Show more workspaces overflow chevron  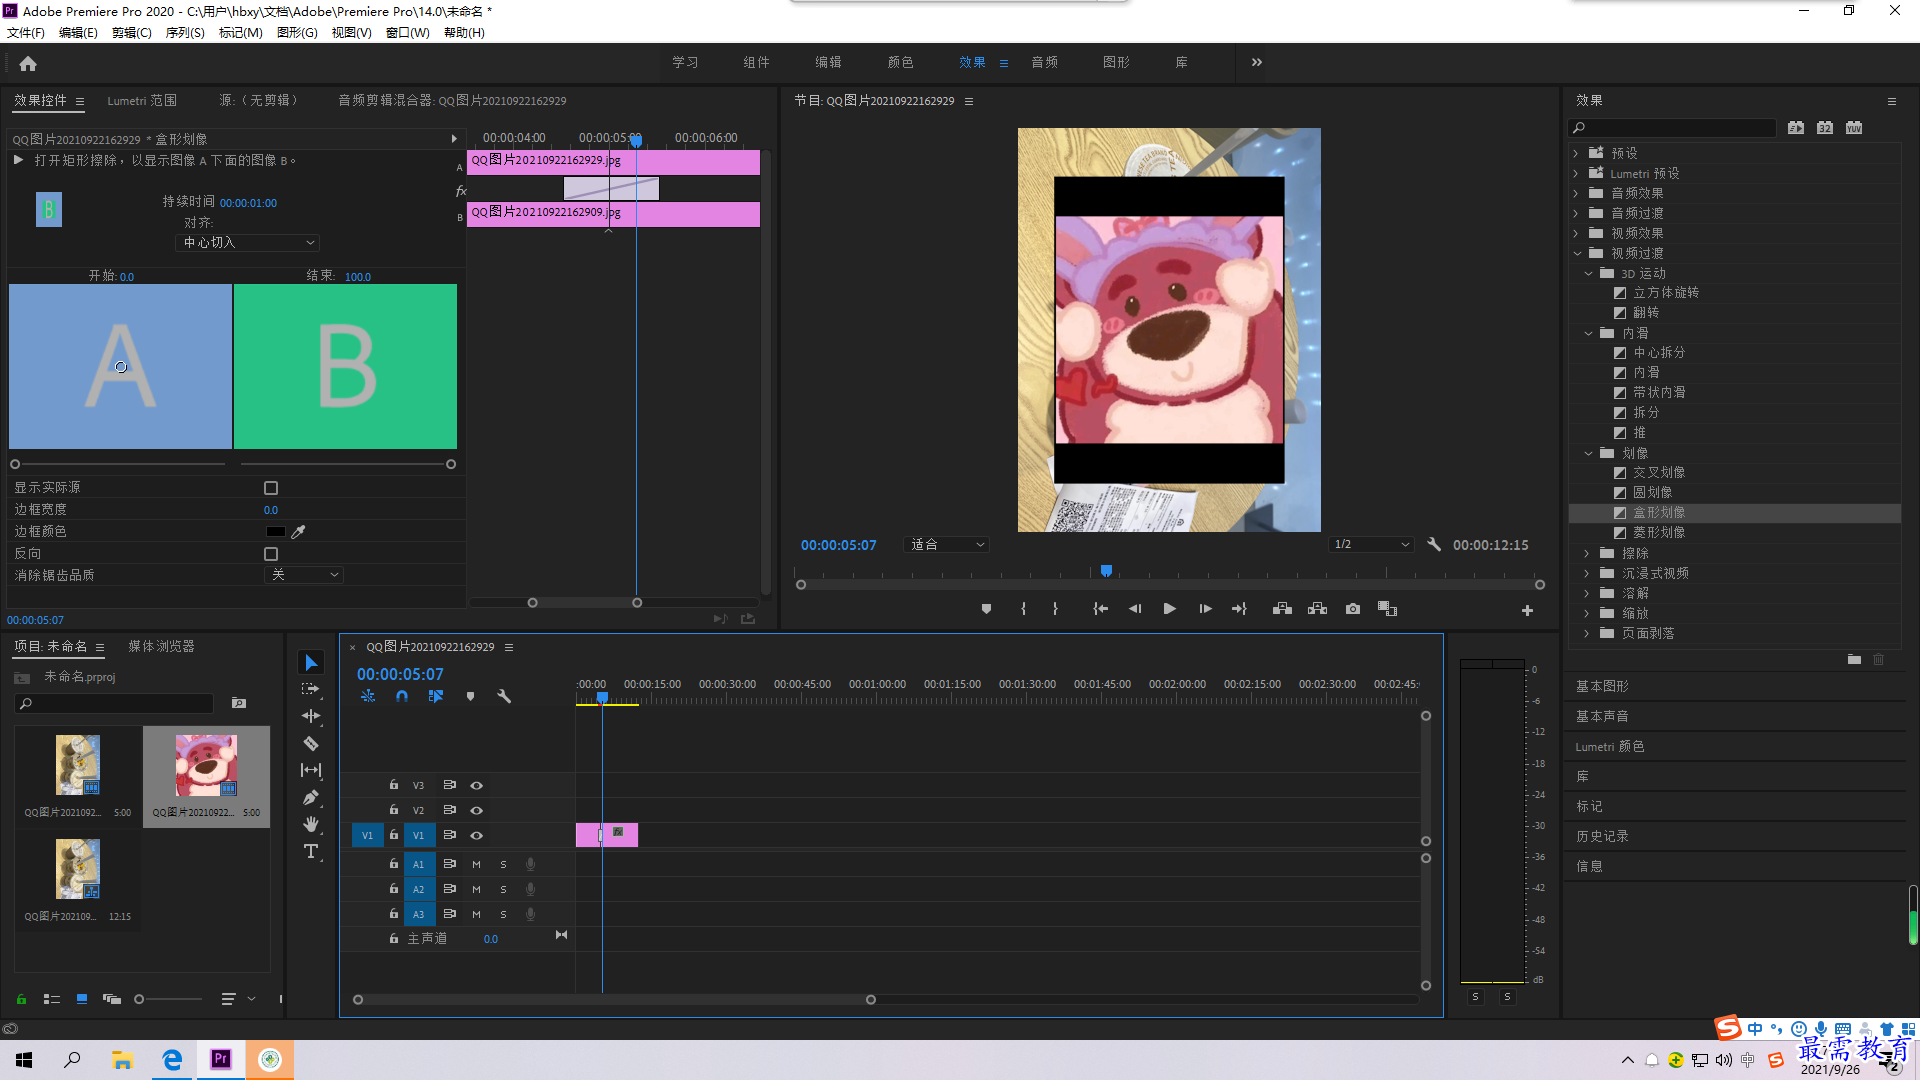coord(1256,62)
